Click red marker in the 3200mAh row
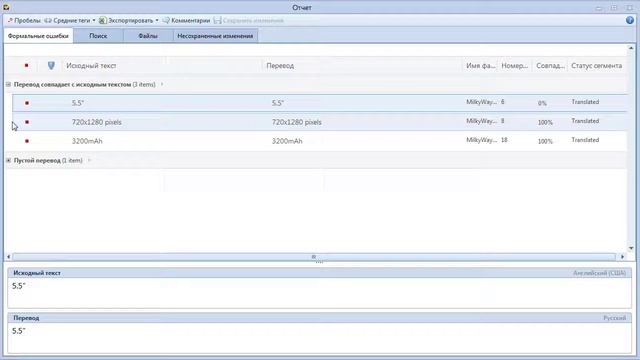This screenshot has width=640, height=360. pos(27,141)
